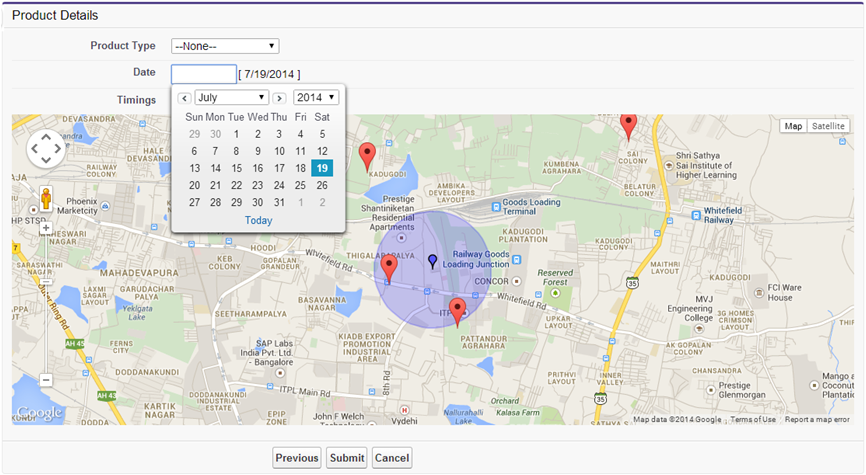This screenshot has height=475, width=866.
Task: Select July 12 in the calendar
Action: tap(322, 151)
